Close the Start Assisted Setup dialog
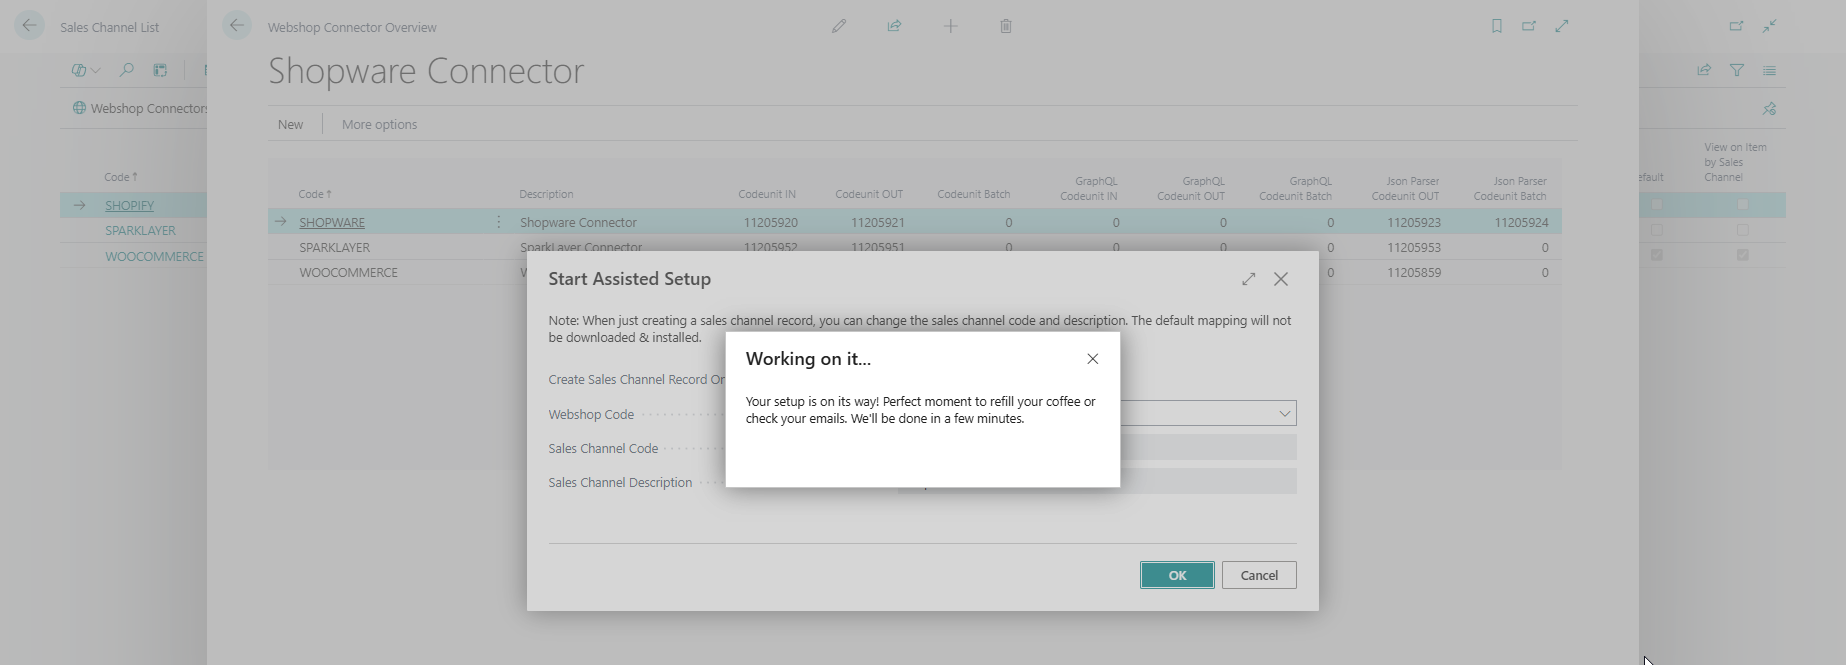 click(1281, 279)
